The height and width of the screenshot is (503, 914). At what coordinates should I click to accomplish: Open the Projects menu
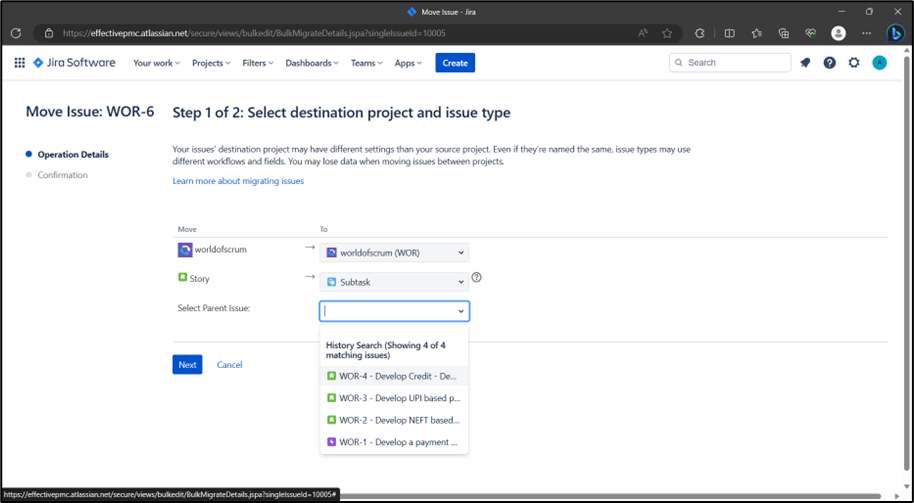pyautogui.click(x=211, y=63)
